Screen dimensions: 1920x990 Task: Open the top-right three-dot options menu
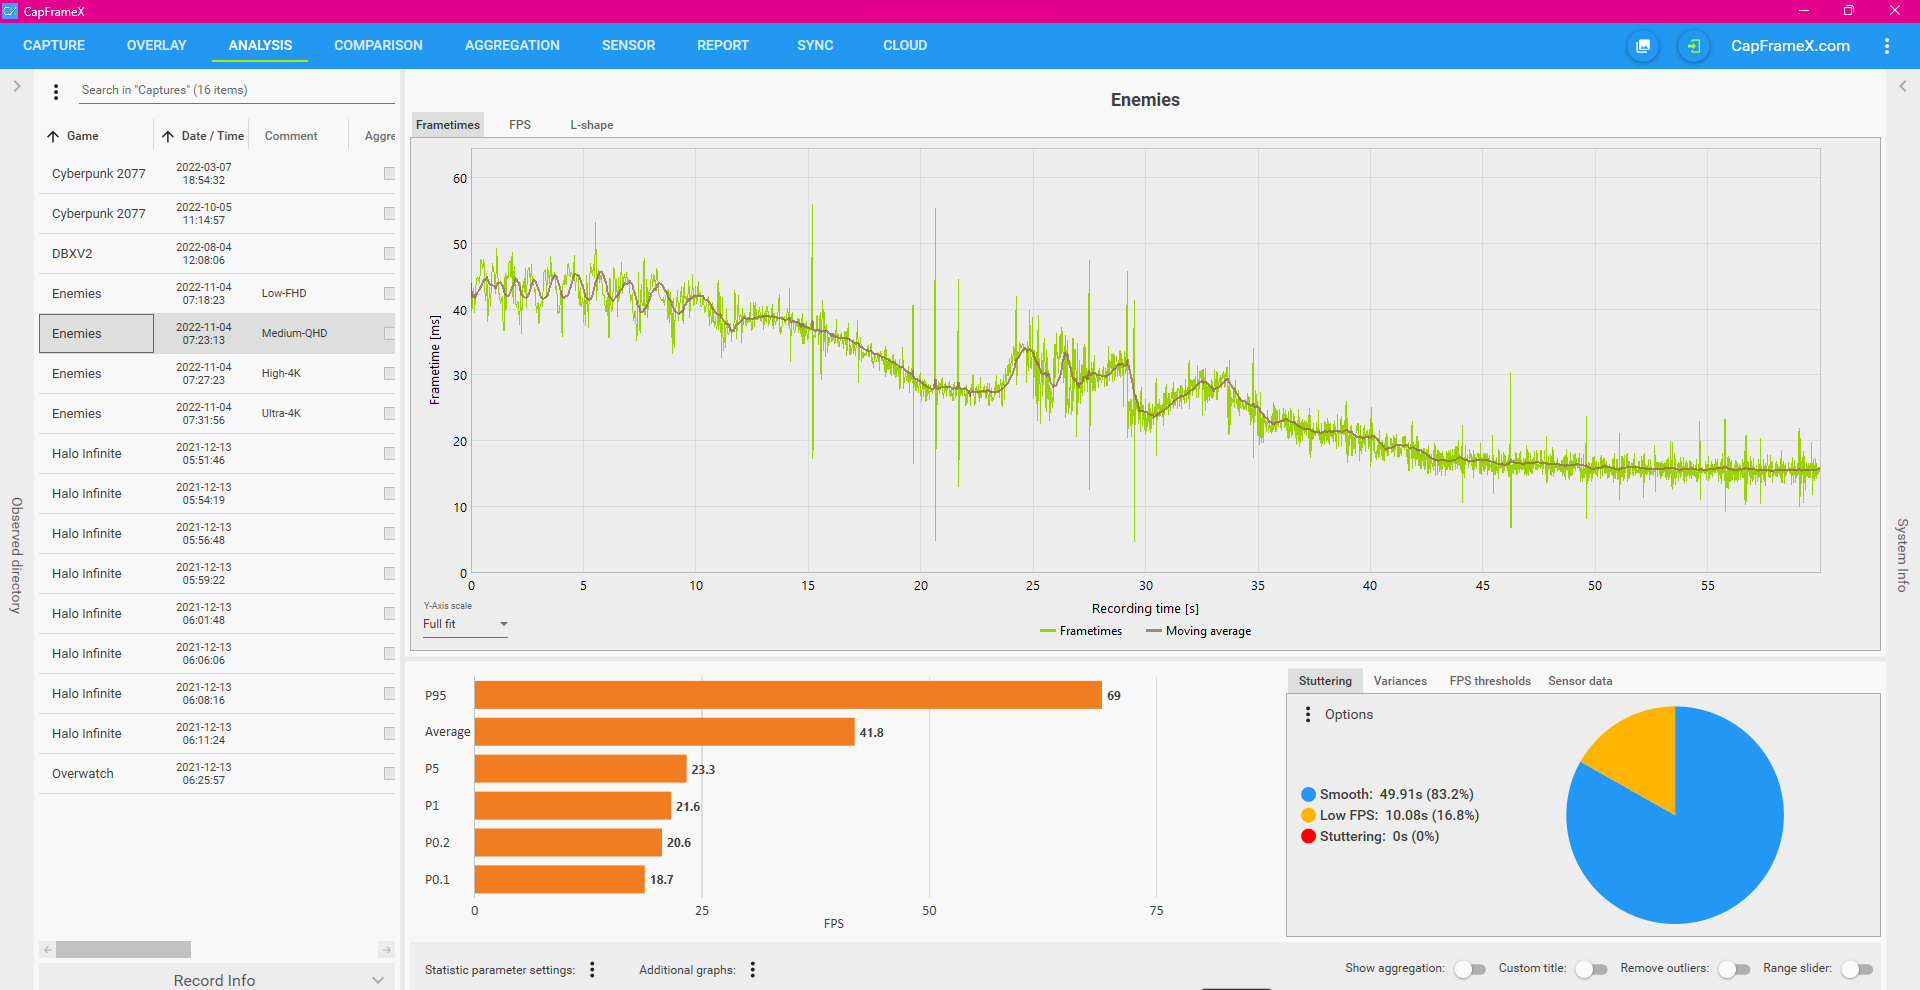click(1887, 46)
